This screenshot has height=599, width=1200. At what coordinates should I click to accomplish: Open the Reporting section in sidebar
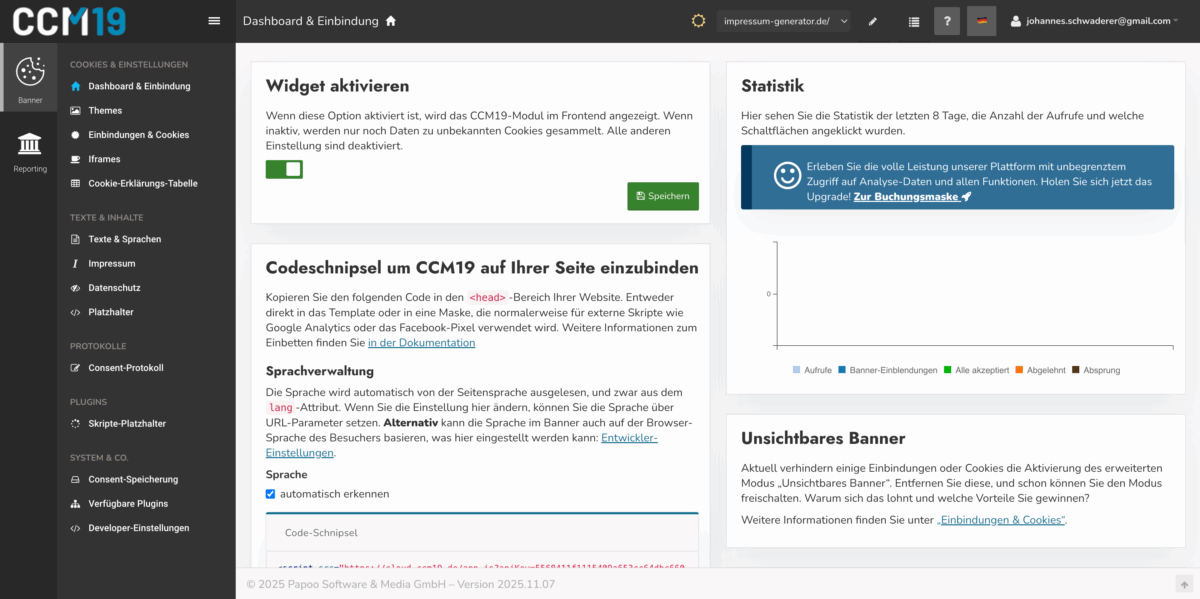29,152
